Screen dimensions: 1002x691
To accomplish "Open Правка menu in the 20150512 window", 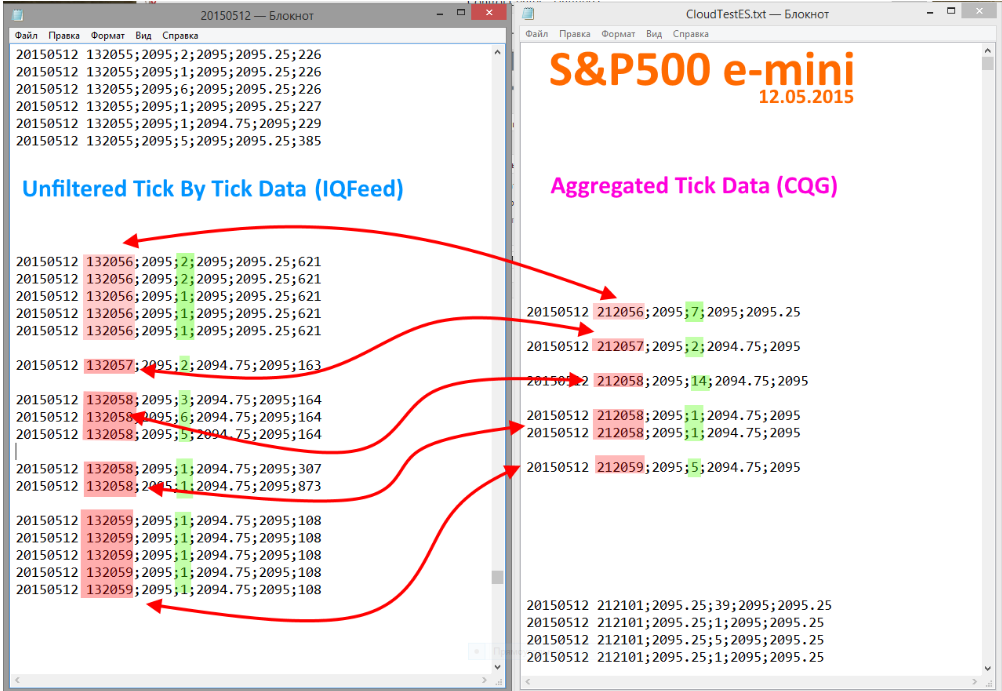I will coord(64,36).
